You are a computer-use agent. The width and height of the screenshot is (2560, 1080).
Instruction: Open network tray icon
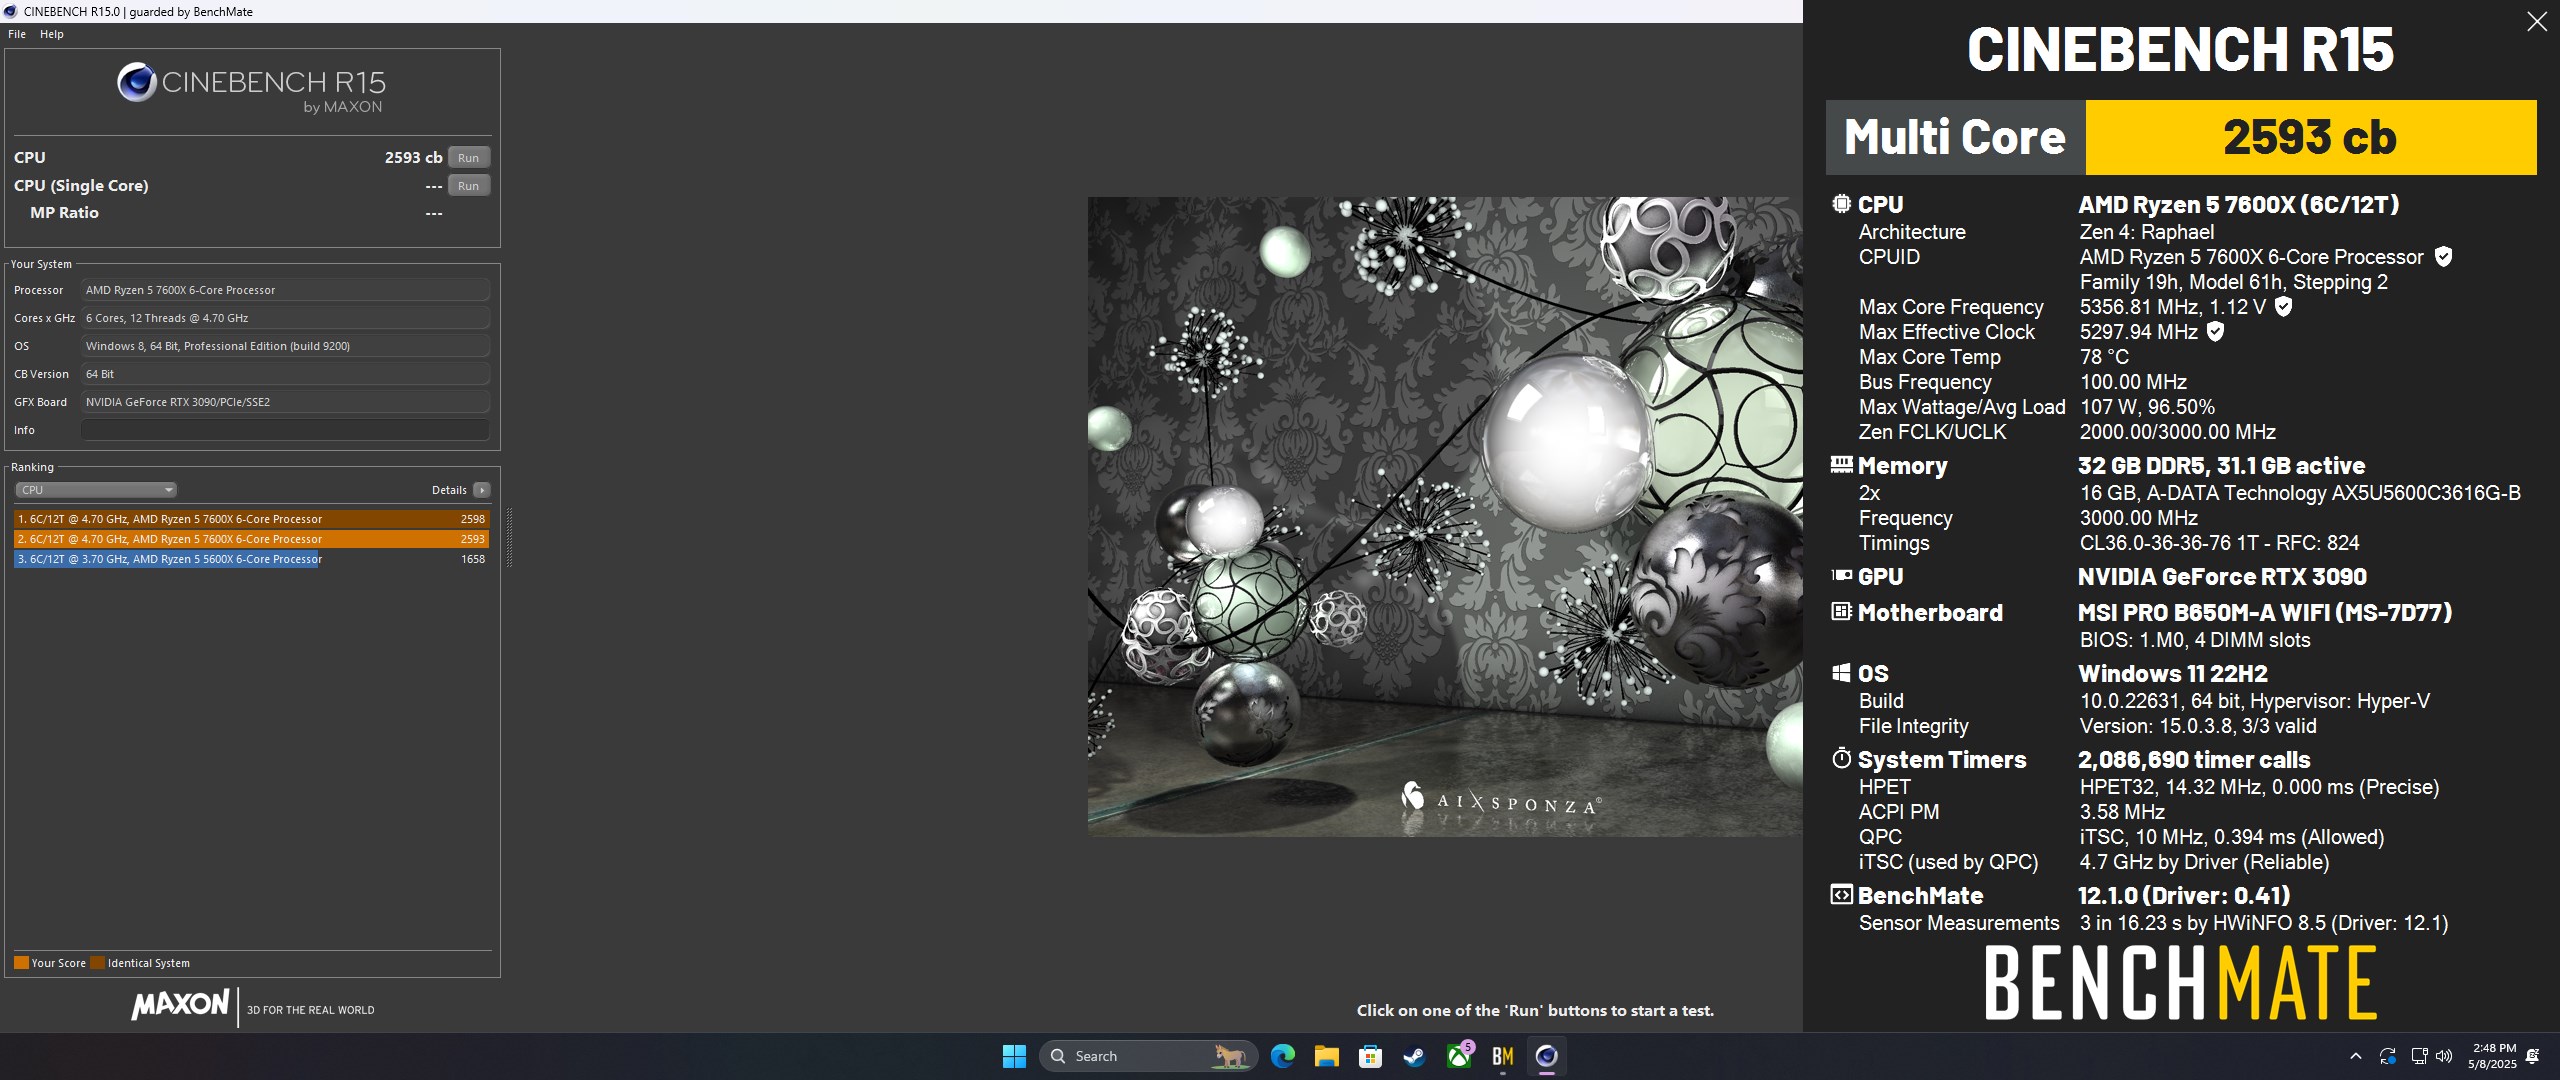pos(2419,1056)
